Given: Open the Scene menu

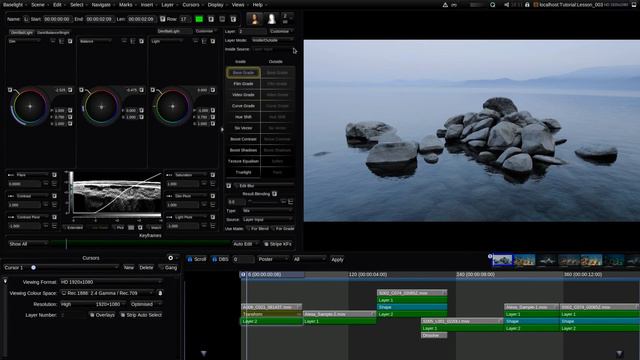Looking at the screenshot, I should (38, 5).
